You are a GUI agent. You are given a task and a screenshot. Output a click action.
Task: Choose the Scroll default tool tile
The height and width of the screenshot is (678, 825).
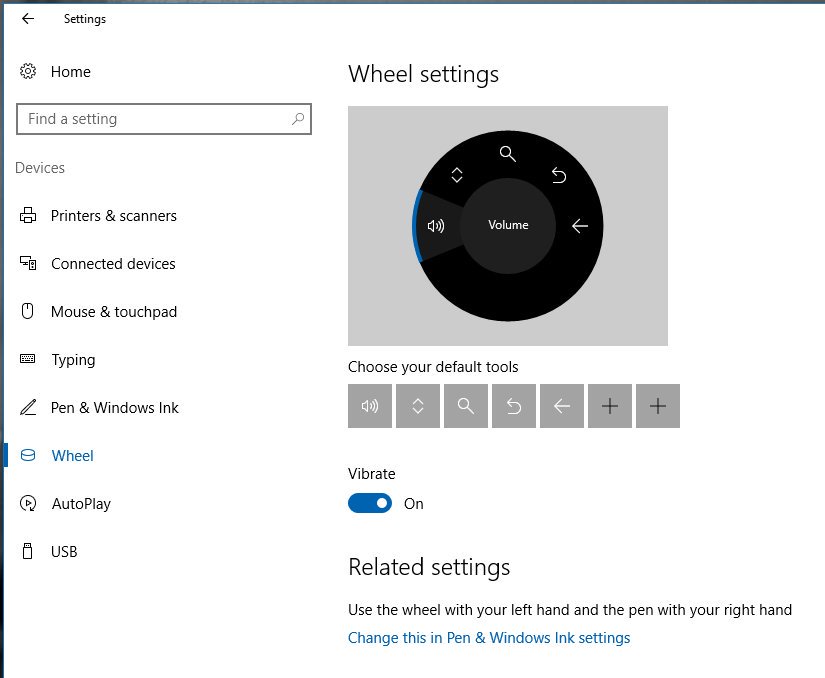(x=418, y=406)
